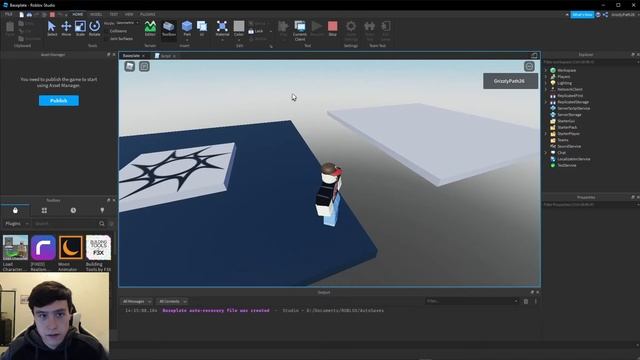Click GrizzlyPath26 player list entry
The image size is (640, 360).
(x=510, y=81)
